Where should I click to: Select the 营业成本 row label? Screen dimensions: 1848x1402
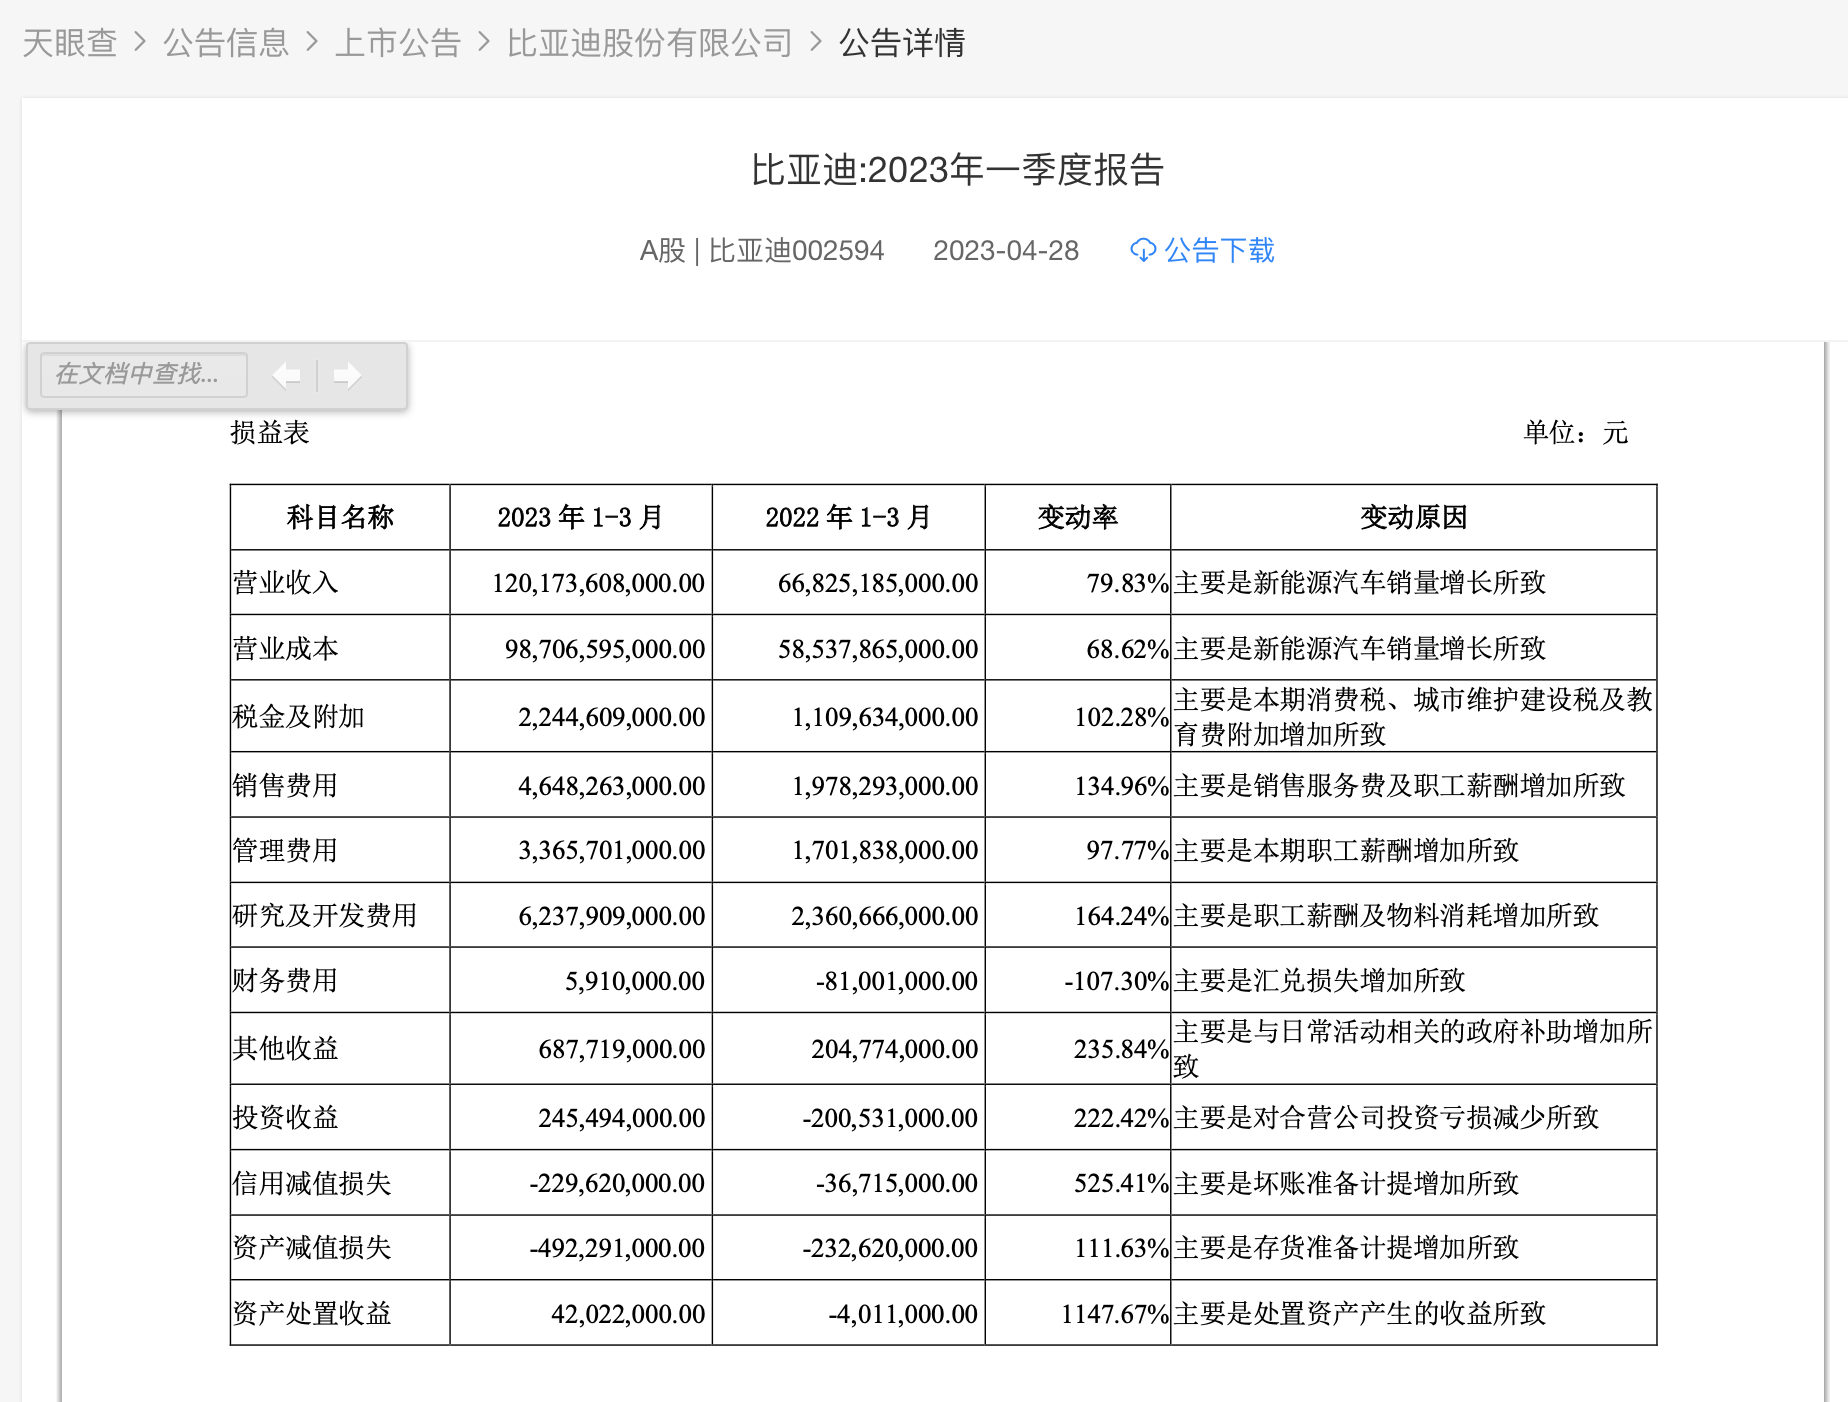[x=286, y=649]
